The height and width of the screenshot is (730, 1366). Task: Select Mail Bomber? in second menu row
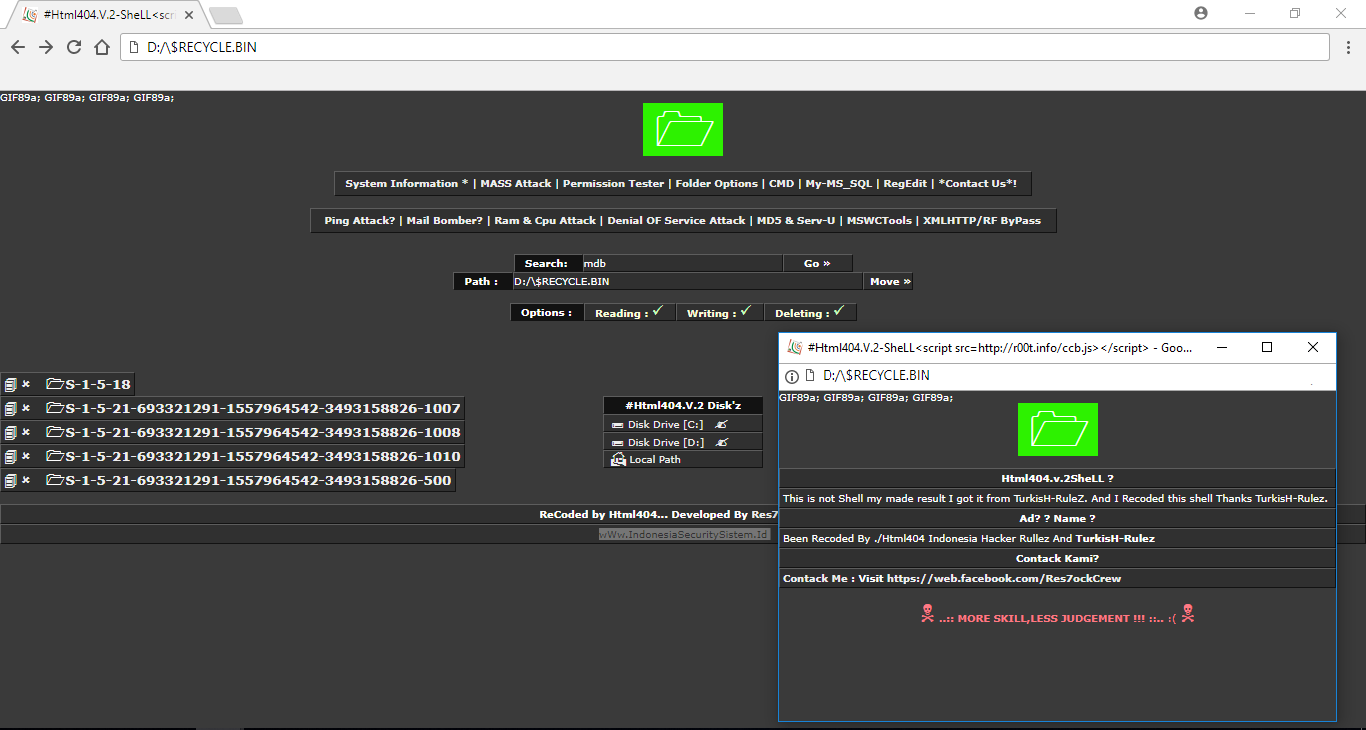[444, 221]
